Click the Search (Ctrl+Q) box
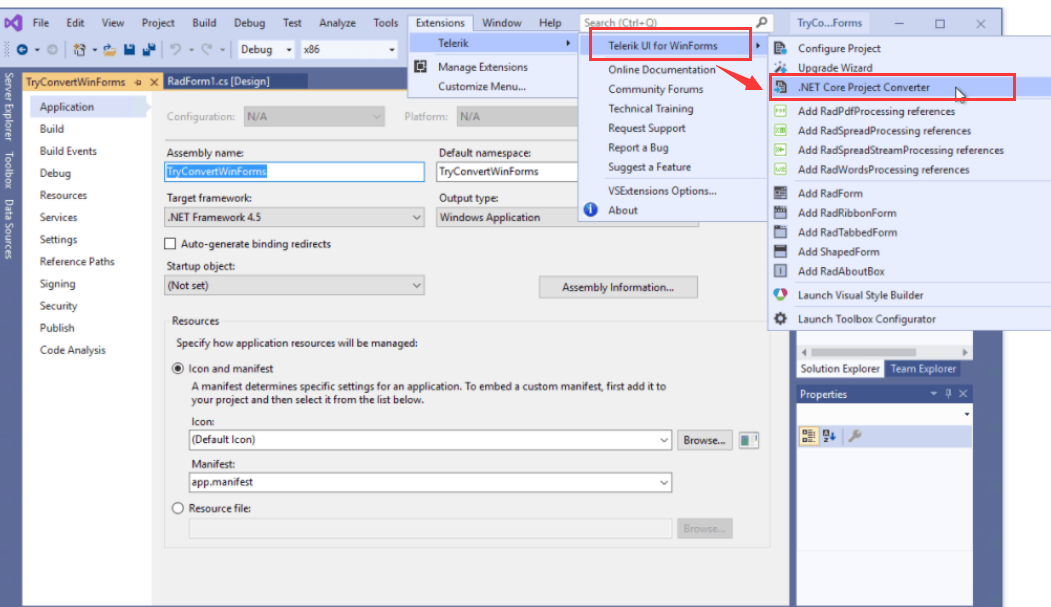Screen dimensions: 1051x607 [x=676, y=23]
